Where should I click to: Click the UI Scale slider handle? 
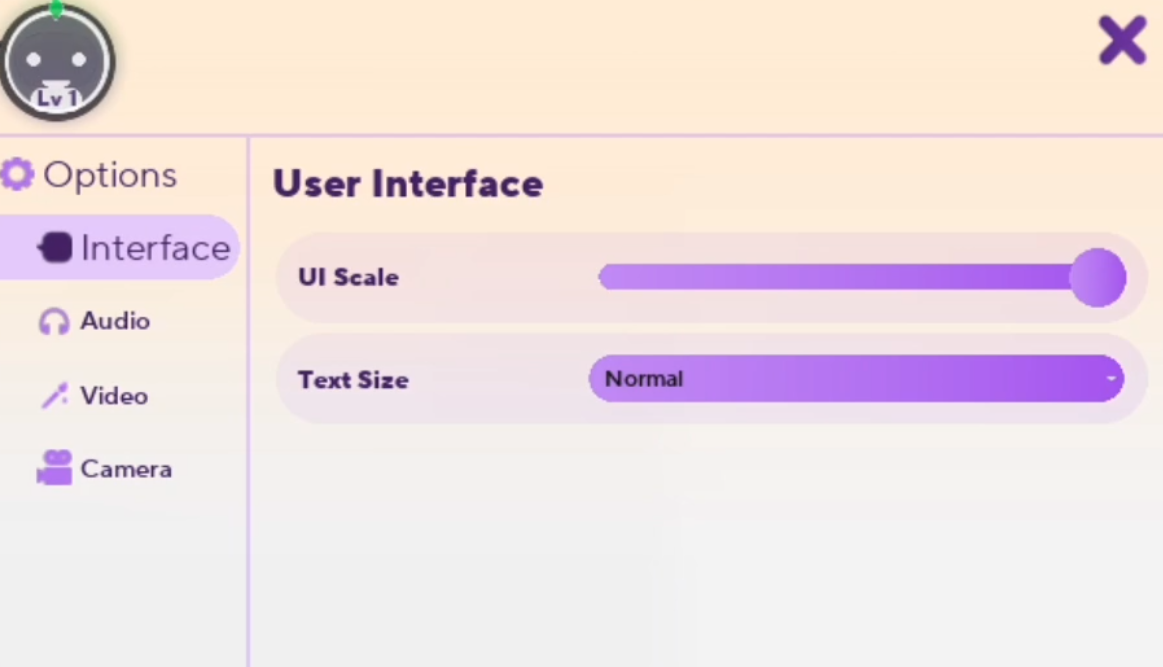(x=1097, y=278)
